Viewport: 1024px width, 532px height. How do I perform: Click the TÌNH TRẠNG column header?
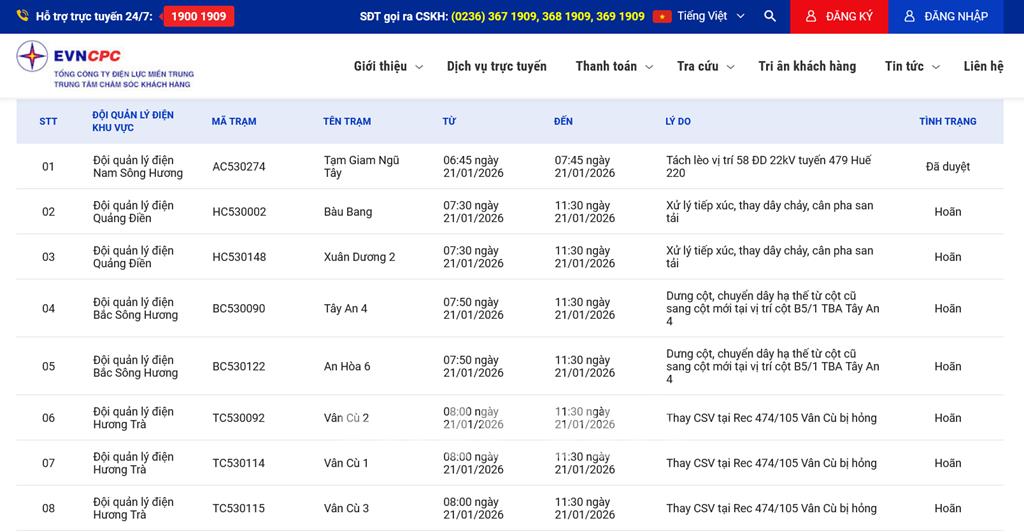(x=947, y=122)
